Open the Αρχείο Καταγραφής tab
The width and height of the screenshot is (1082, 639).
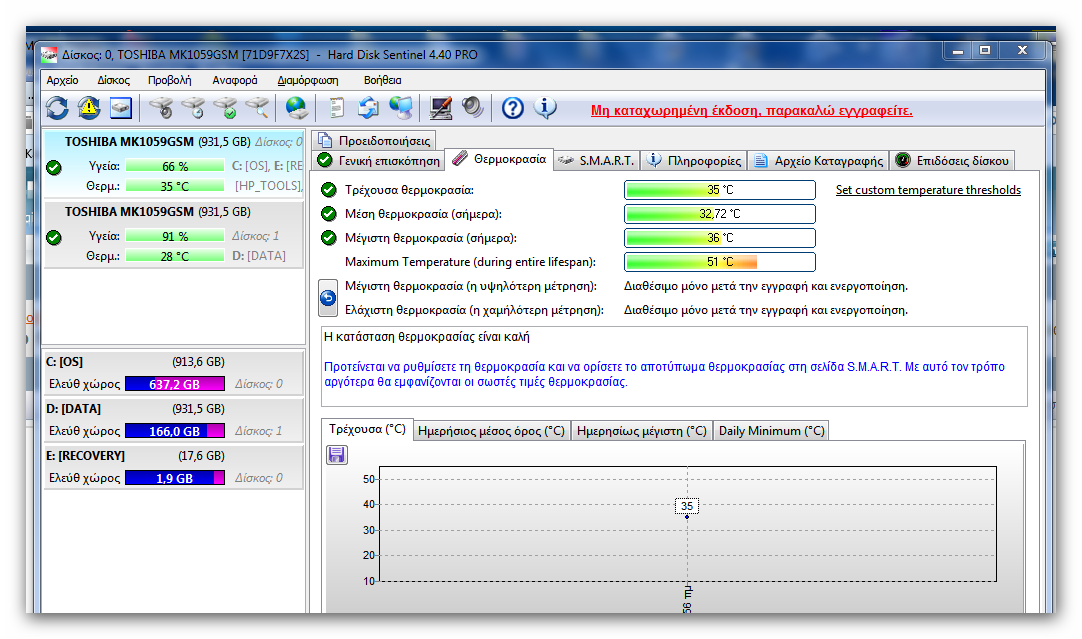click(818, 161)
